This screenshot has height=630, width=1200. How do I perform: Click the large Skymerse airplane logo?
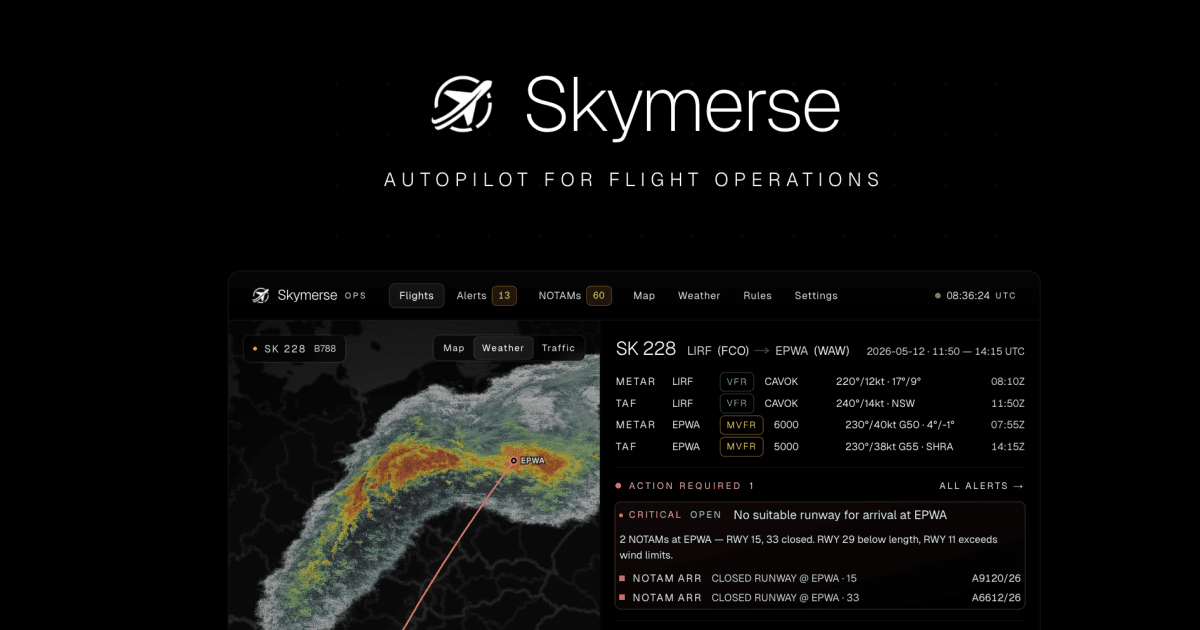click(461, 104)
